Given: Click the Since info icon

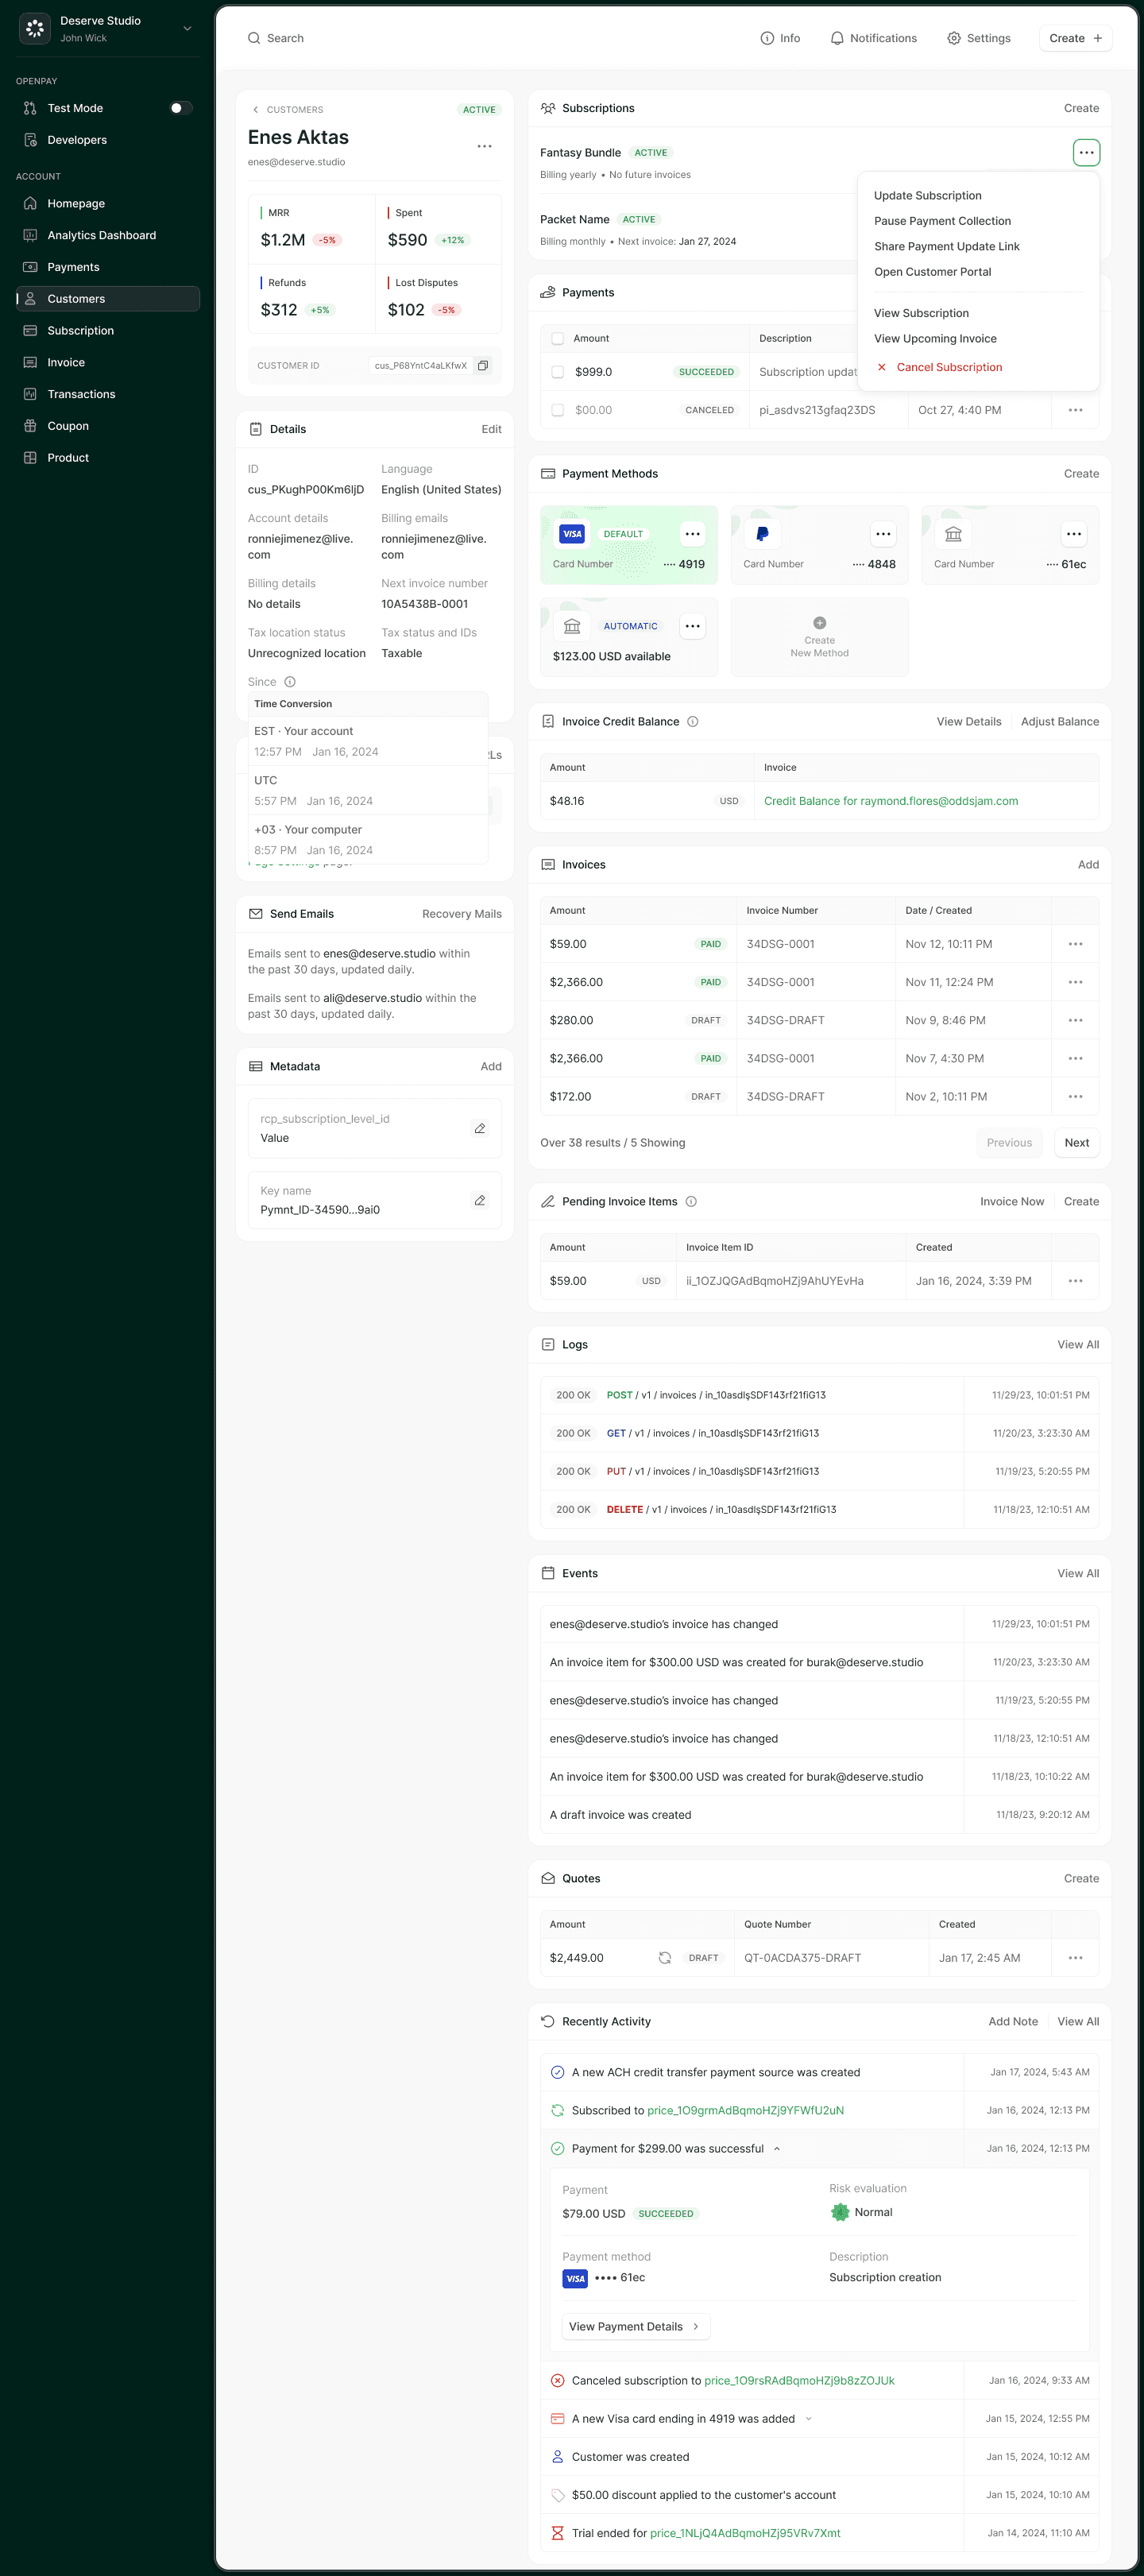Looking at the screenshot, I should click(x=290, y=682).
